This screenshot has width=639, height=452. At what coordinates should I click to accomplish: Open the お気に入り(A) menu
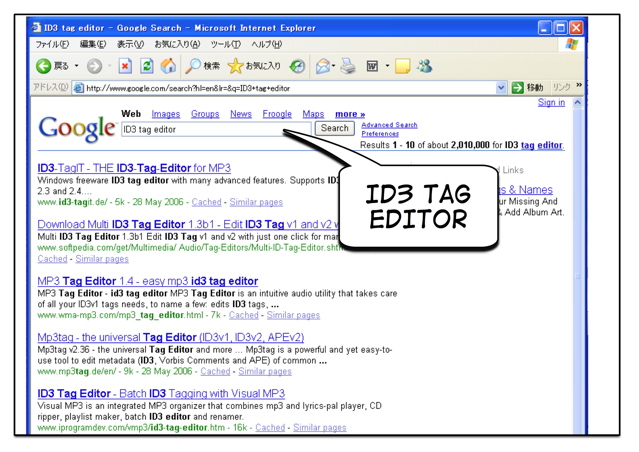[x=177, y=44]
